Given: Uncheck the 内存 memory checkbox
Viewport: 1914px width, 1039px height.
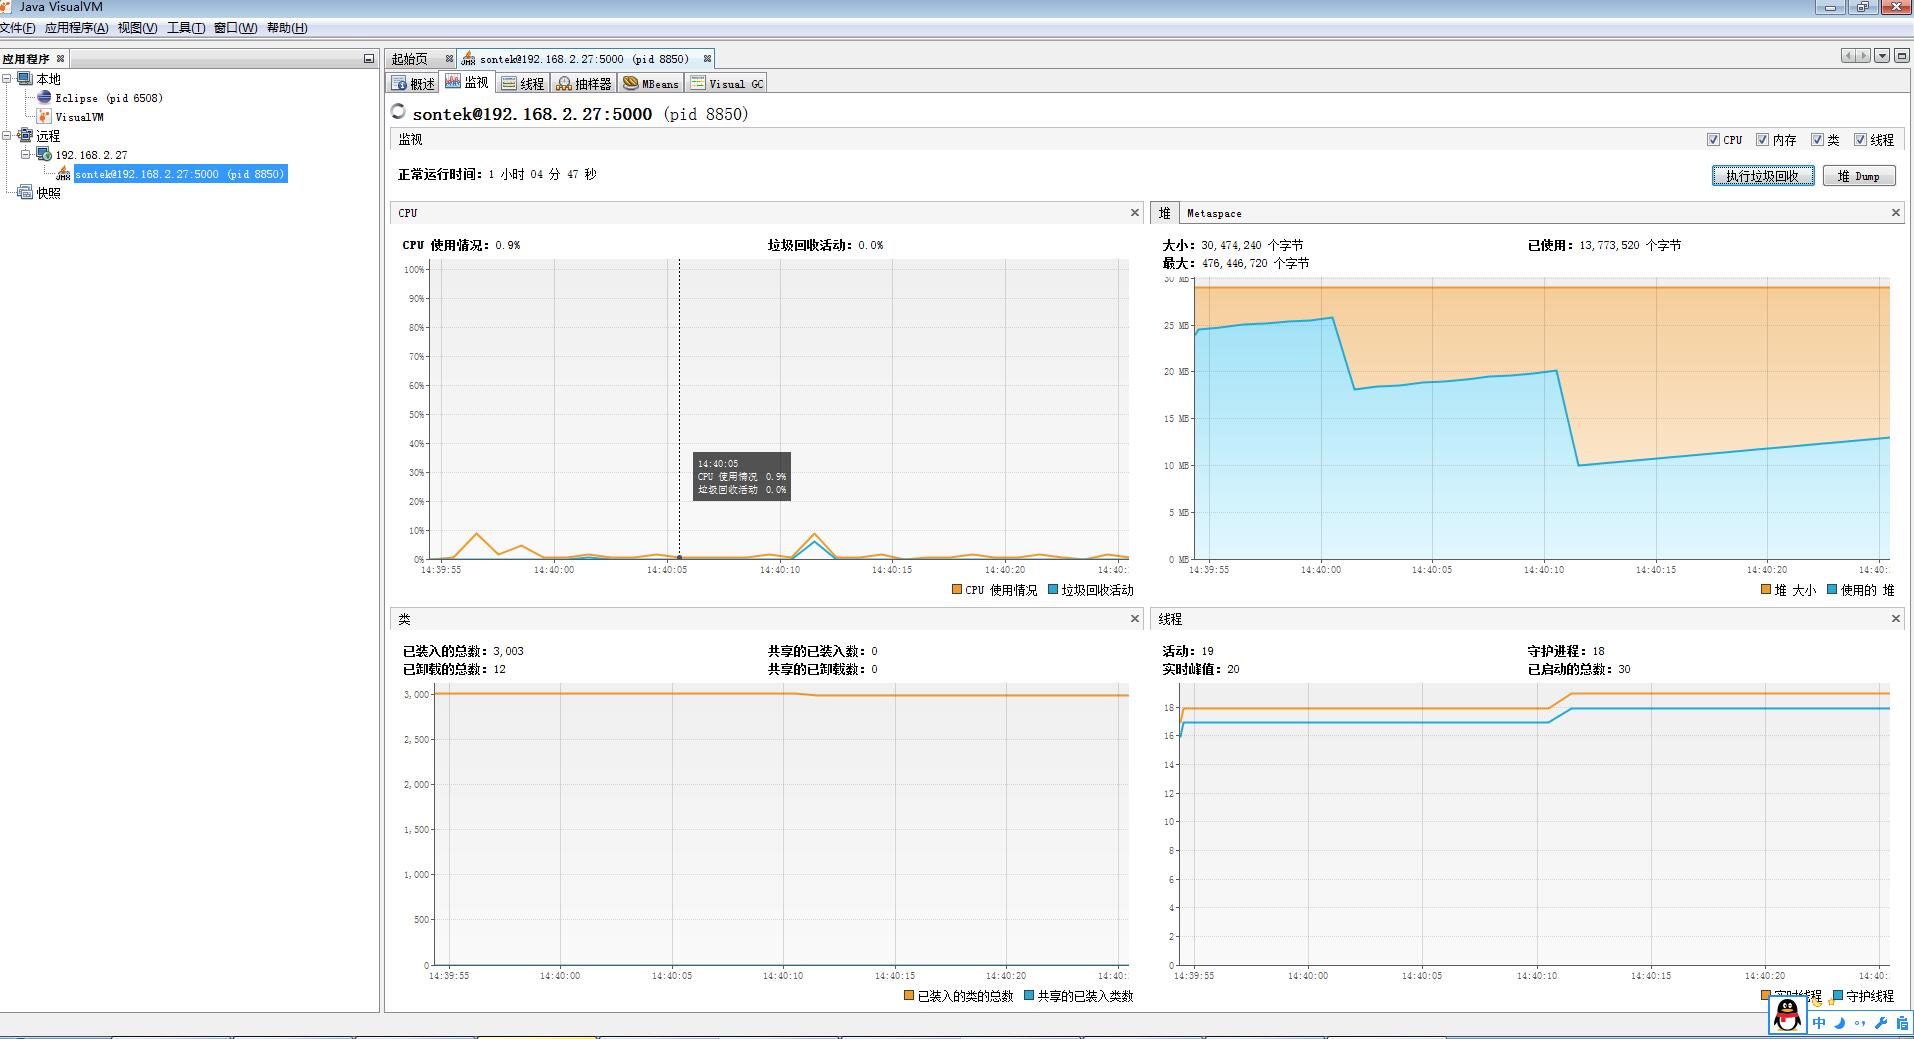Looking at the screenshot, I should [x=1762, y=139].
